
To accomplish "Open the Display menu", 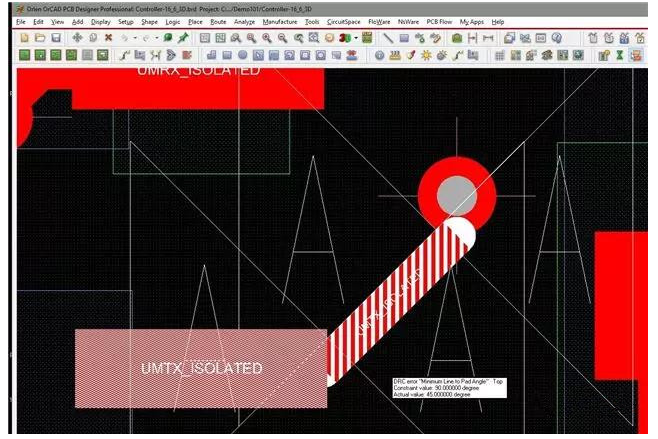I will [101, 22].
